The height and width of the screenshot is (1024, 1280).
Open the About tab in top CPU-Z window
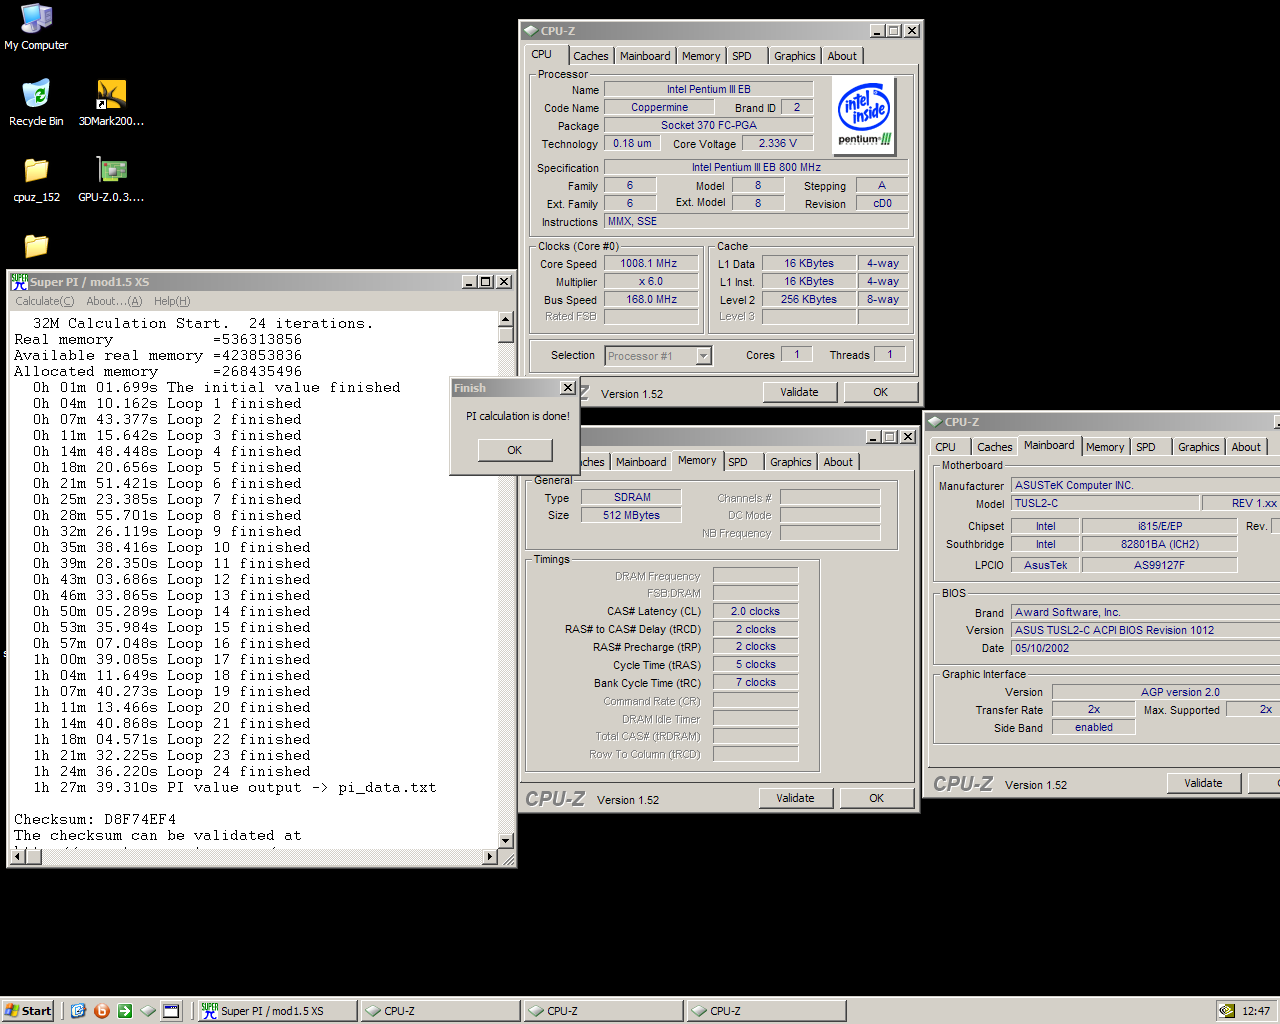point(842,56)
